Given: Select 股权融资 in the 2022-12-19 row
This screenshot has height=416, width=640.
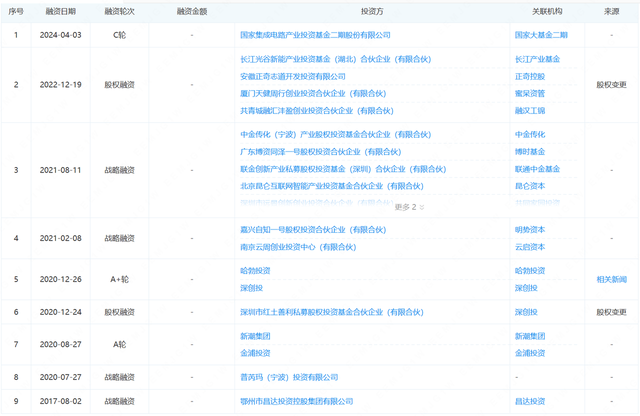Looking at the screenshot, I should pos(119,85).
